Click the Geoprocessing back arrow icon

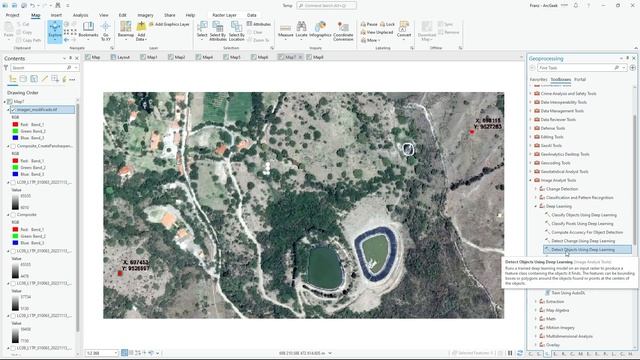[532, 68]
